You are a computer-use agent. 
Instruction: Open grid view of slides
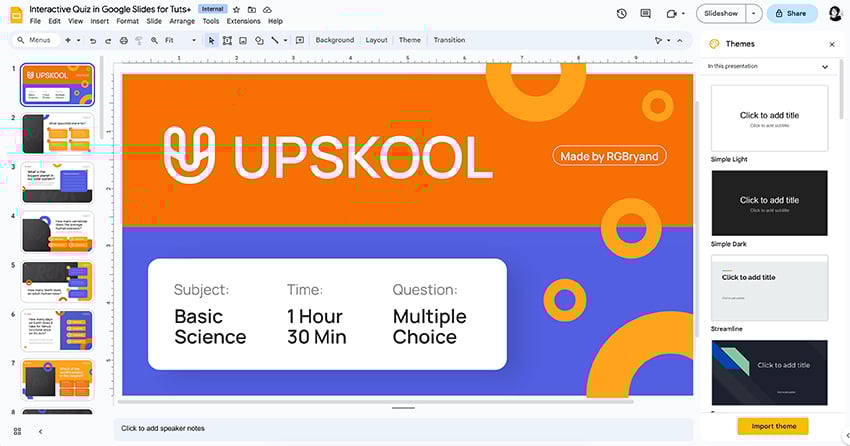17,431
